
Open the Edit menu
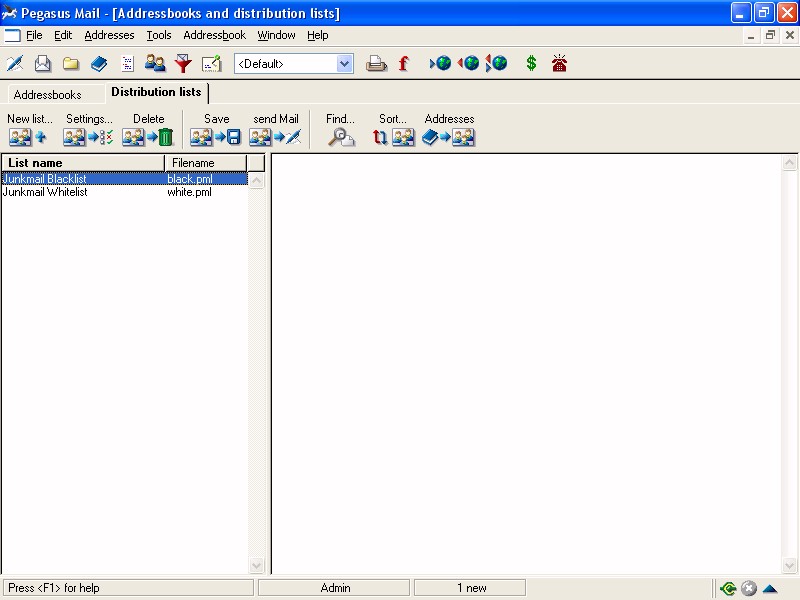(63, 35)
